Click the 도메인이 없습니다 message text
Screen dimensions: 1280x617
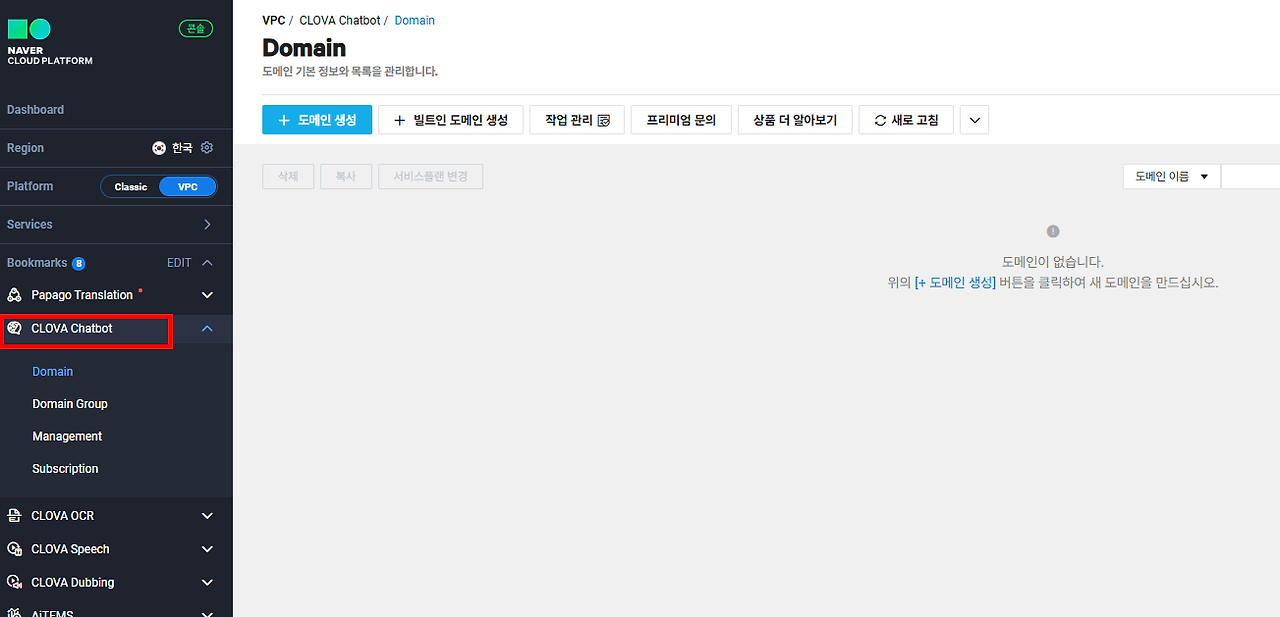click(1053, 262)
